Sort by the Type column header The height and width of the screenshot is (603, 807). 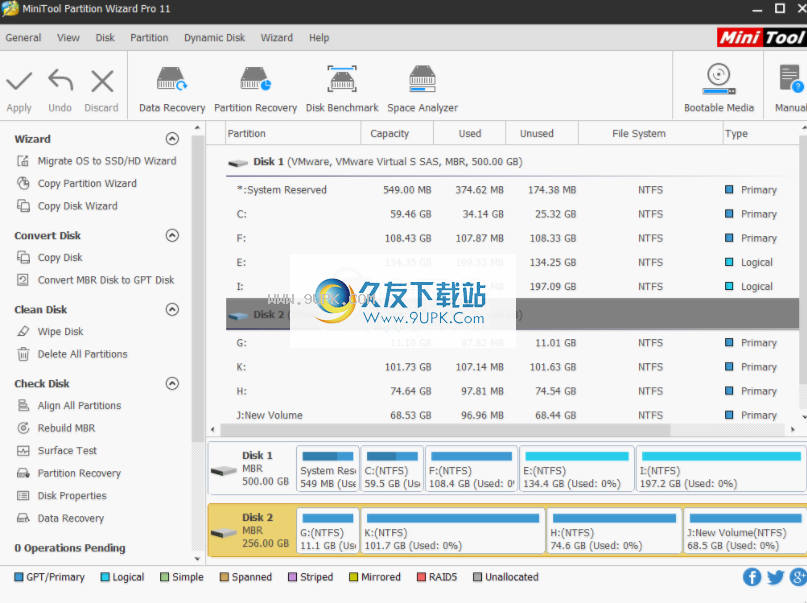pos(761,133)
